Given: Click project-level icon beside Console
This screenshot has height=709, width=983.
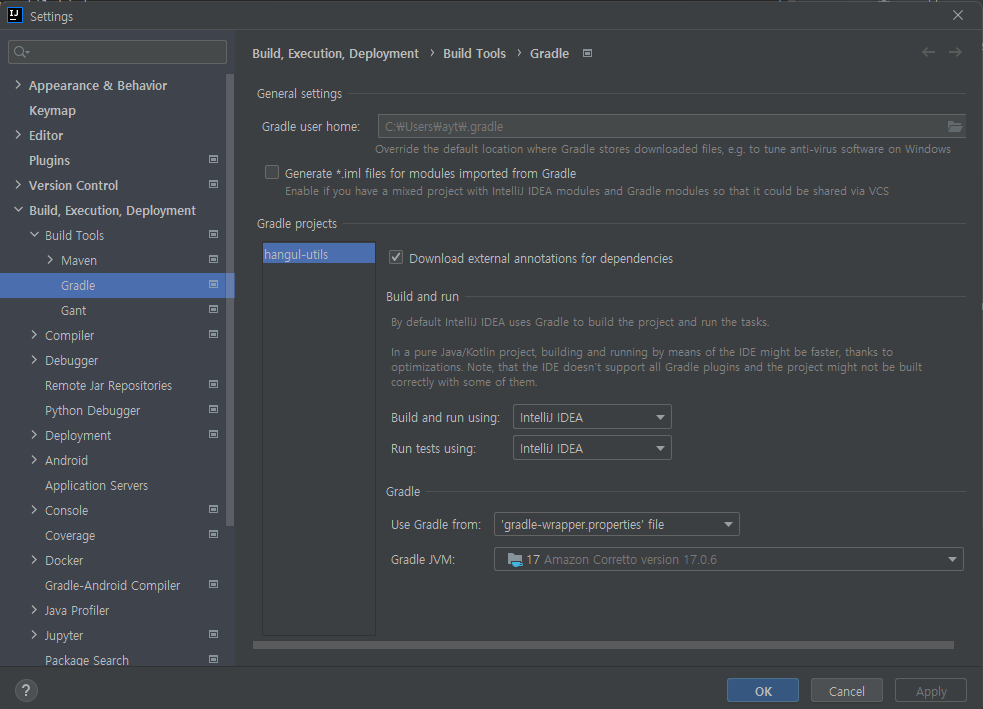Looking at the screenshot, I should (213, 510).
